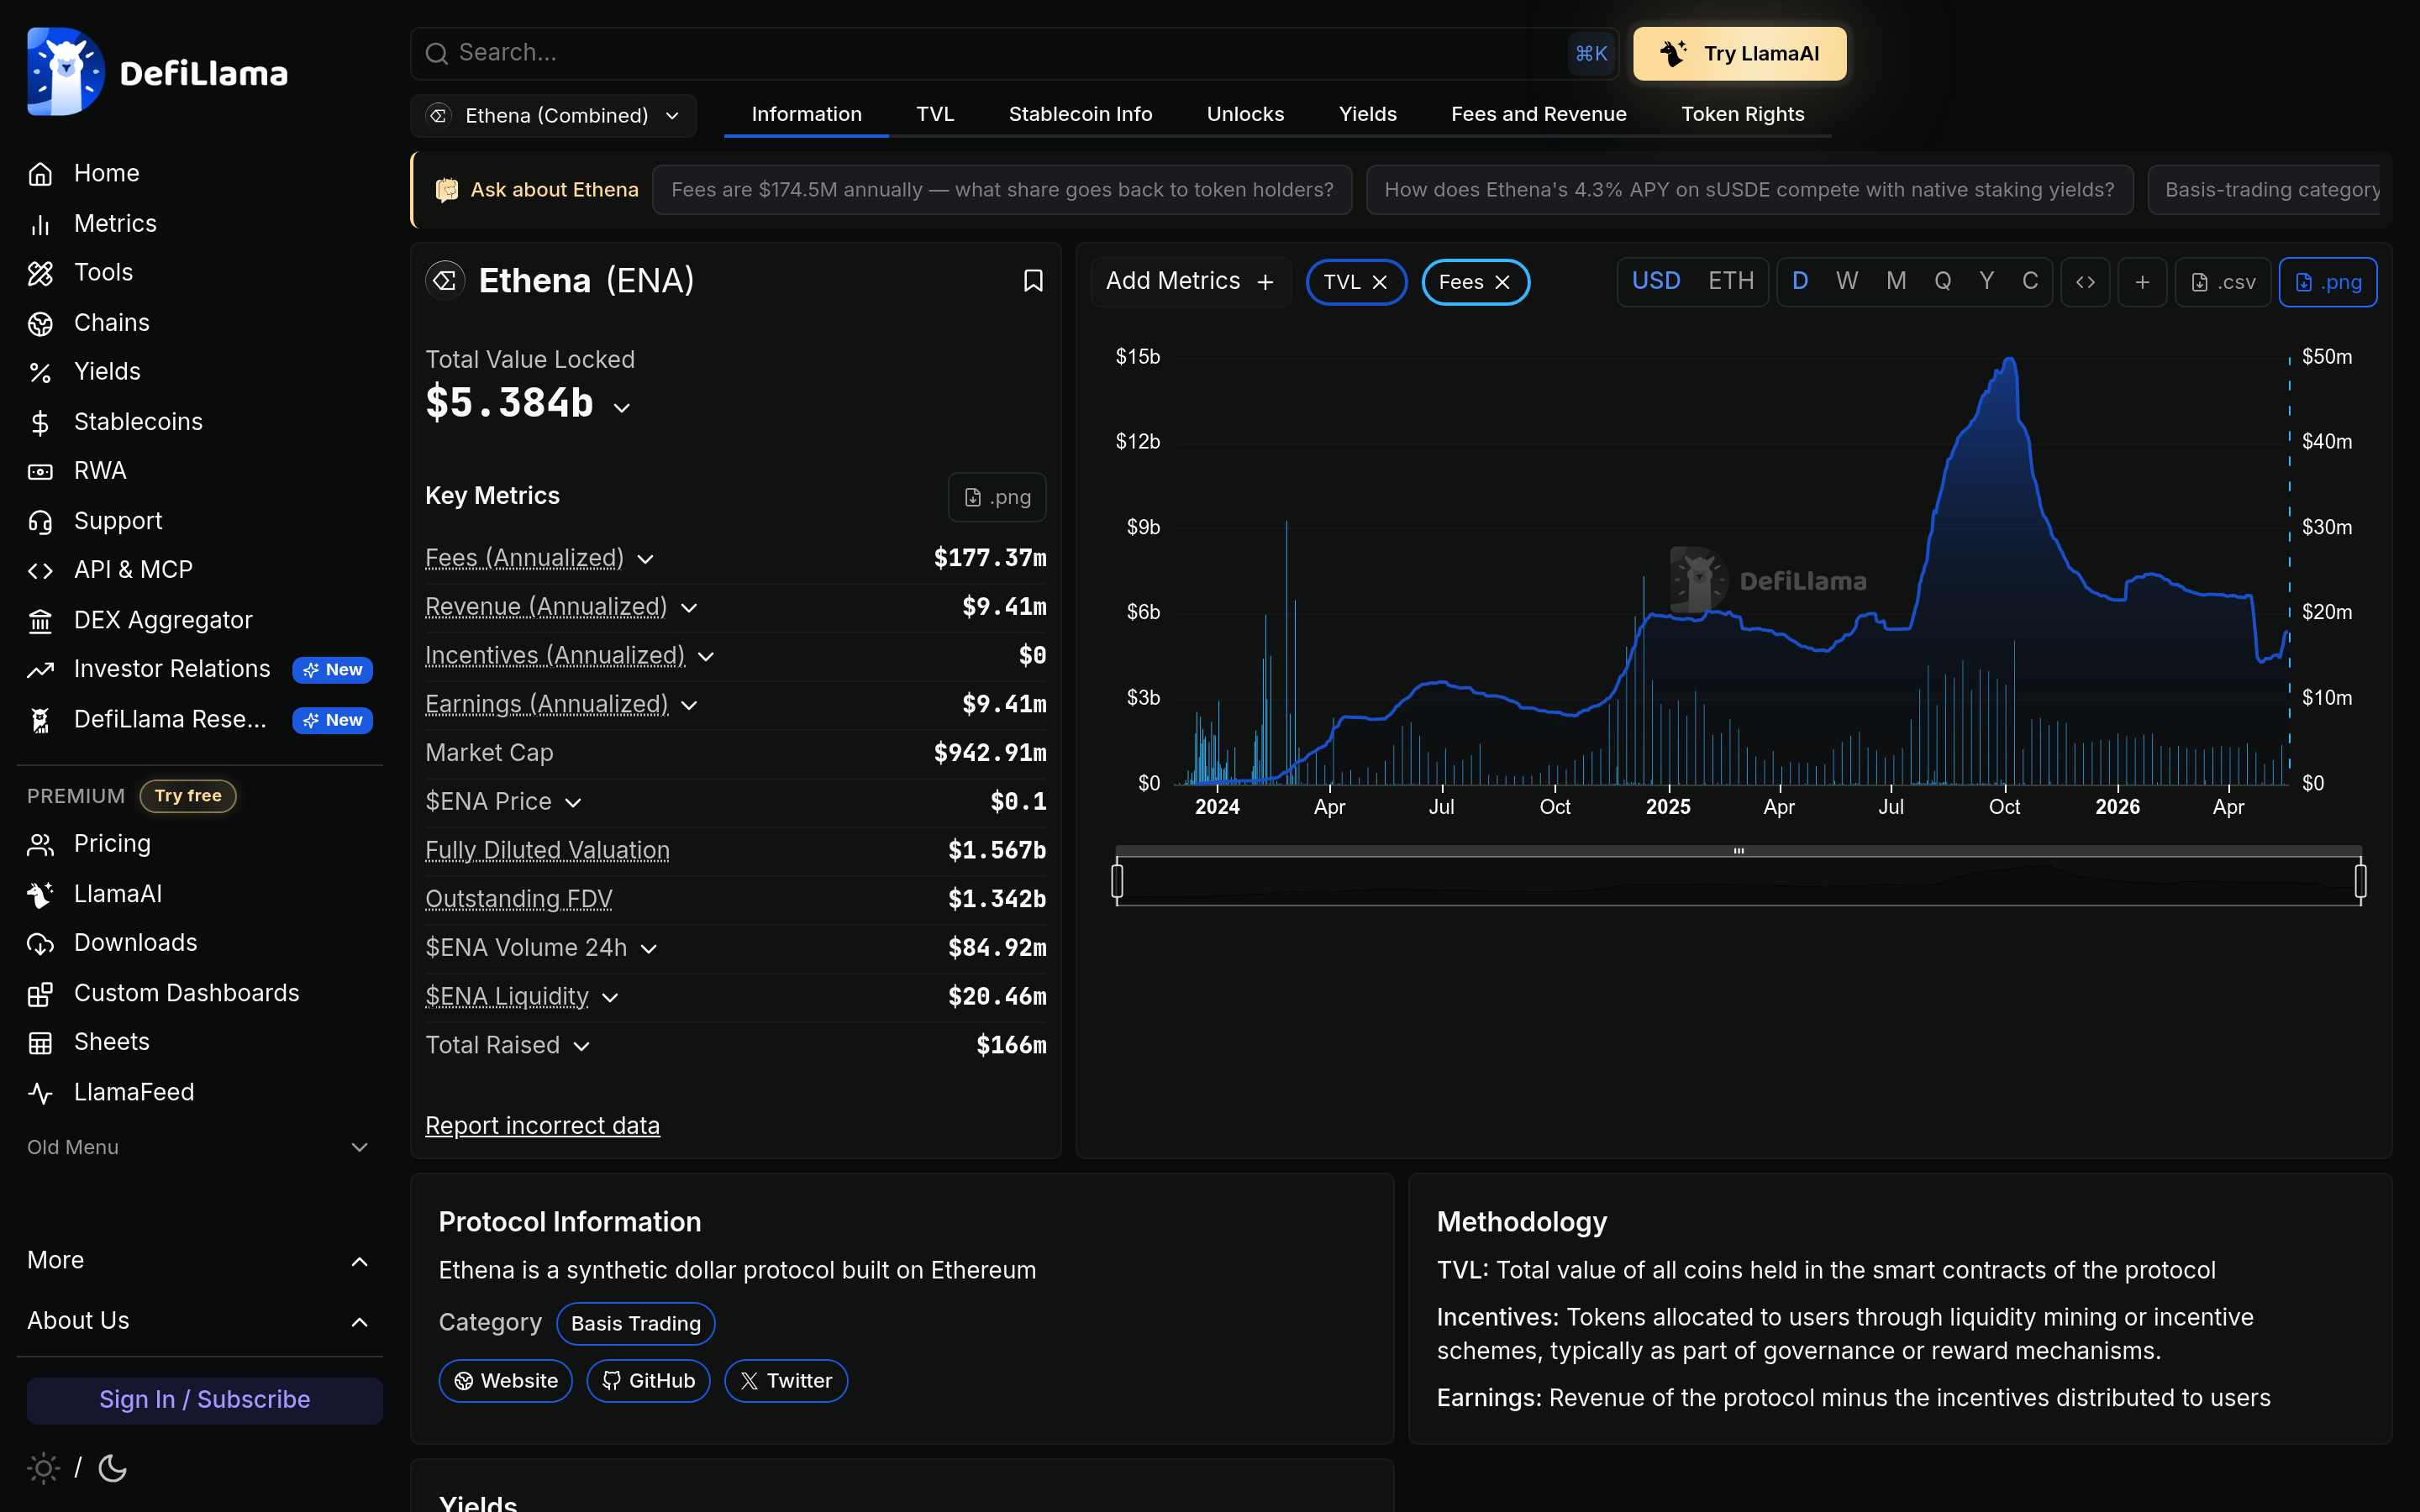This screenshot has height=1512, width=2420.
Task: Remove the Fees metric chip
Action: point(1502,282)
